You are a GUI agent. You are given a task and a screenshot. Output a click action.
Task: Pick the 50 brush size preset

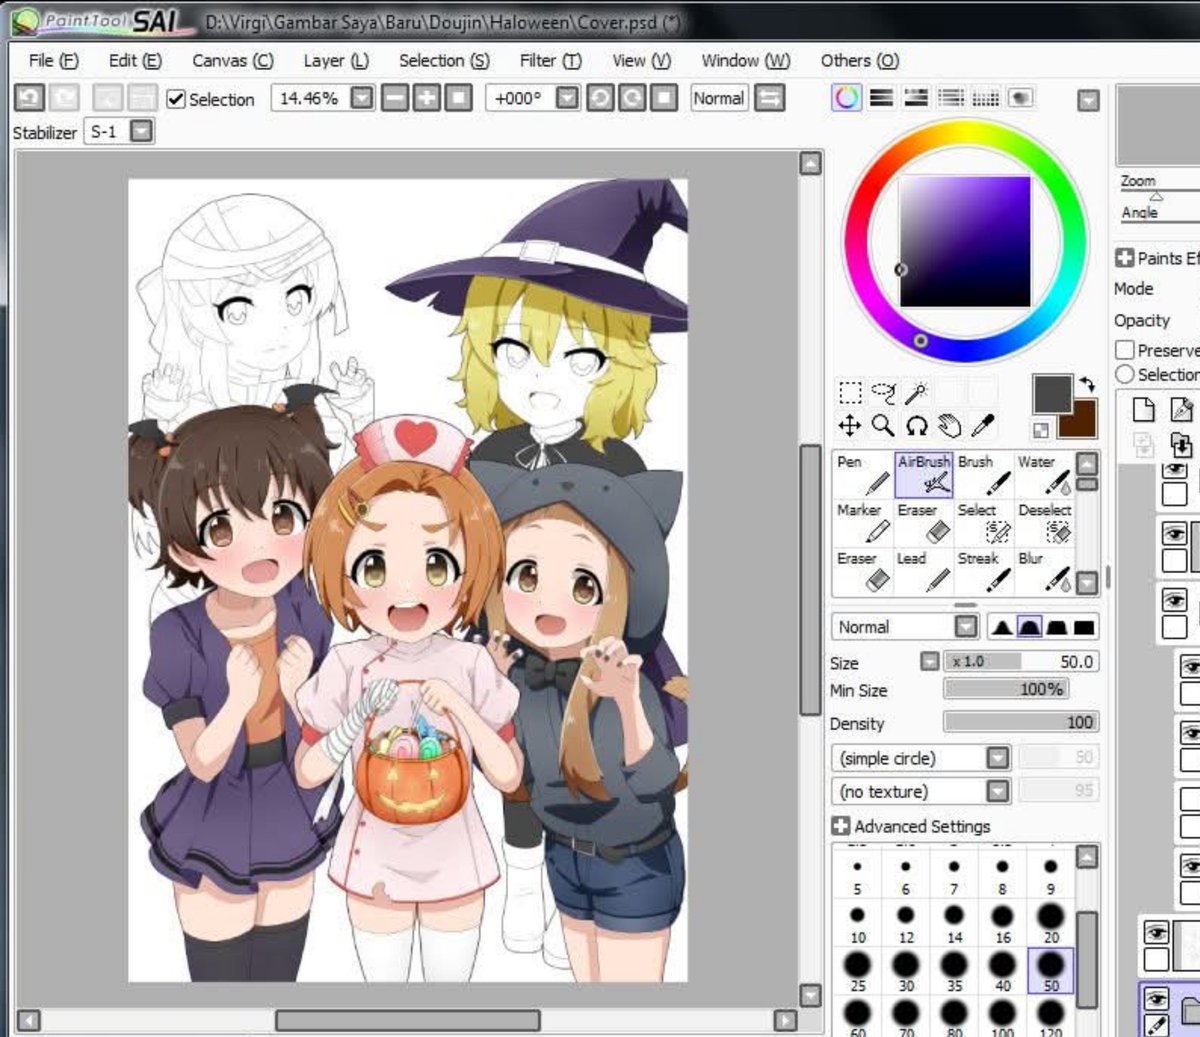[x=1050, y=970]
